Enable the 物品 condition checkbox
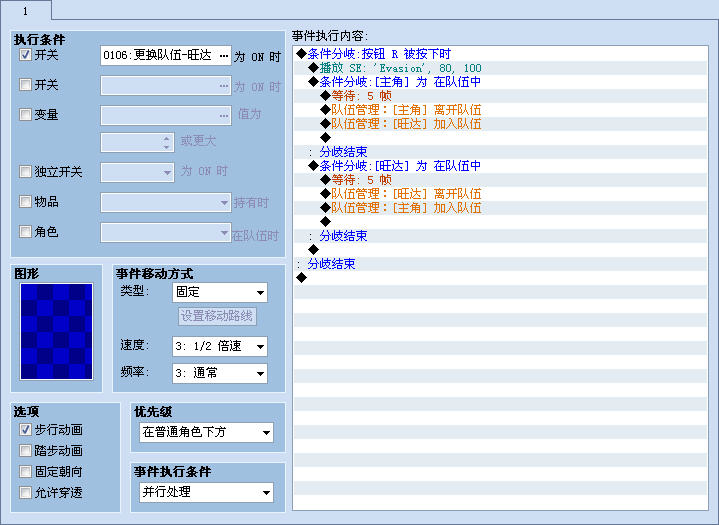Screen dimensions: 719x525 coord(25,202)
